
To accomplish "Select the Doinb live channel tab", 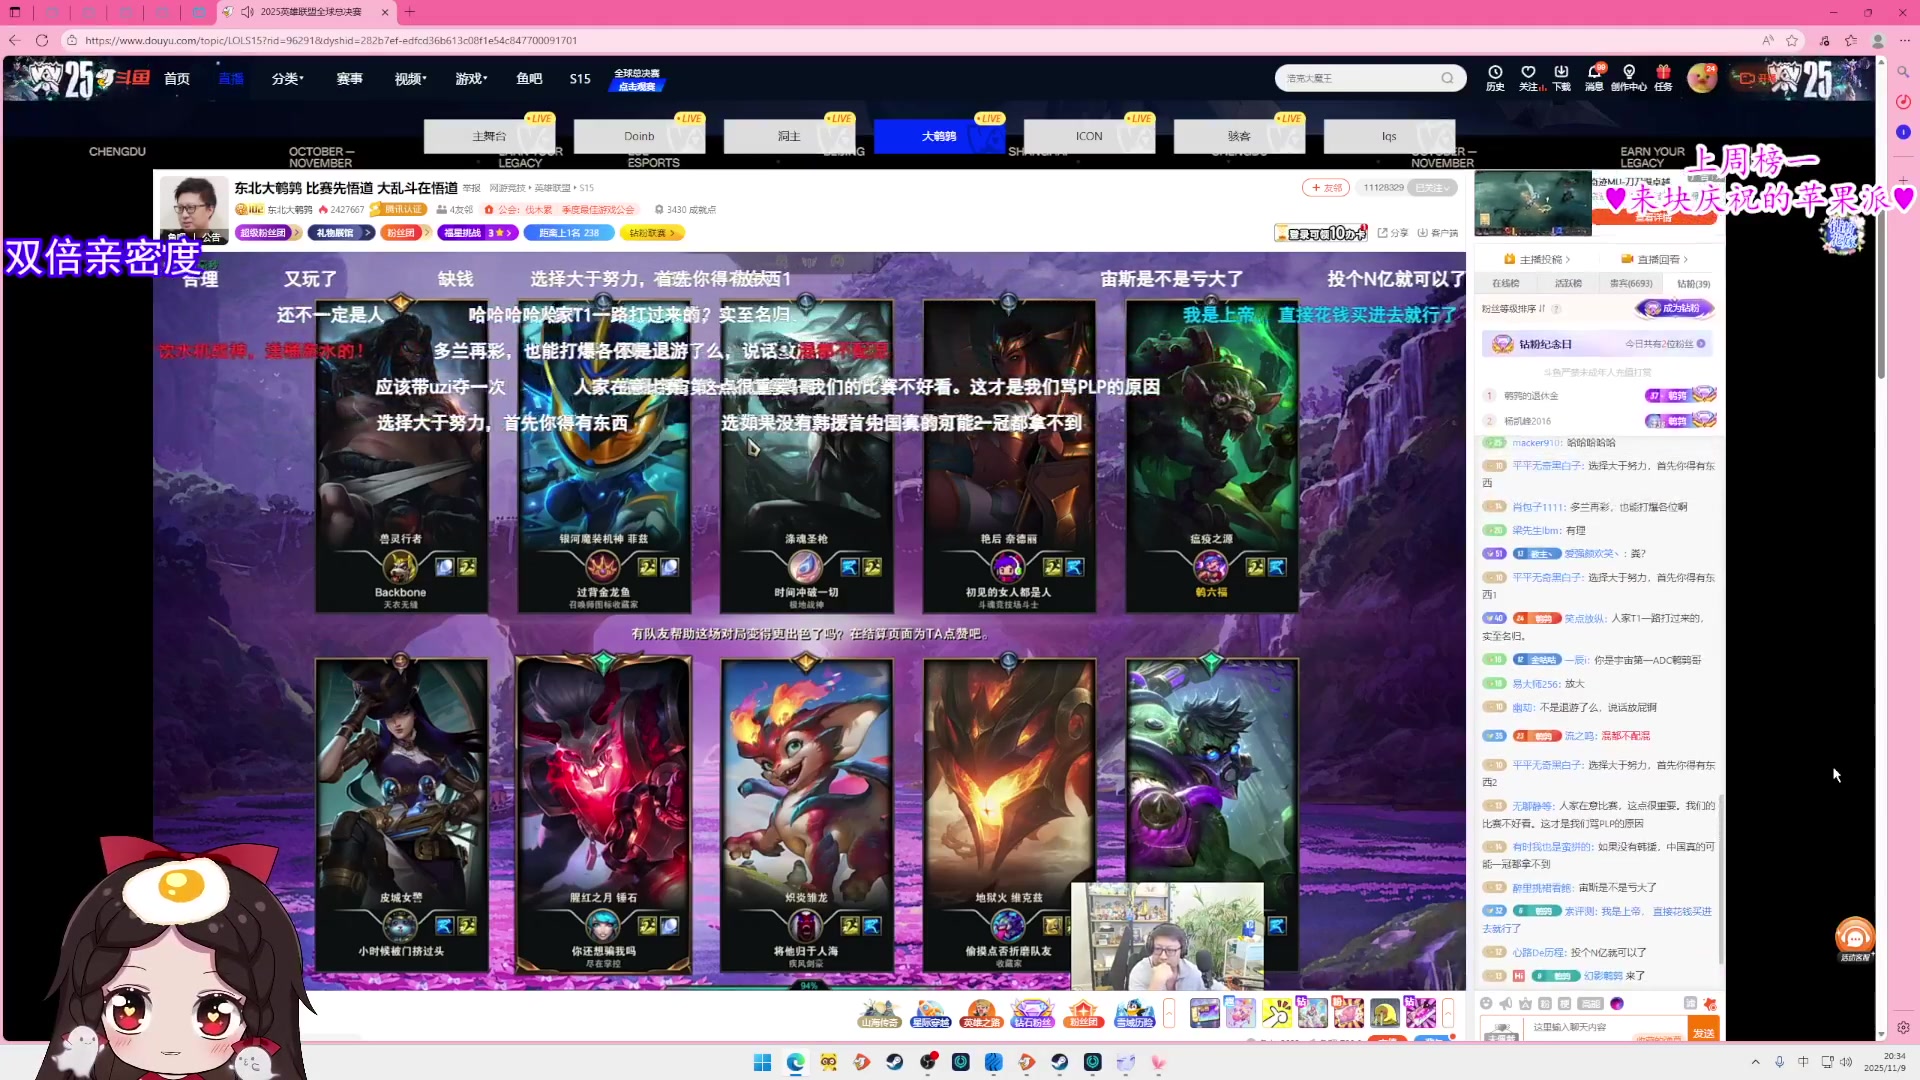I will (x=639, y=136).
